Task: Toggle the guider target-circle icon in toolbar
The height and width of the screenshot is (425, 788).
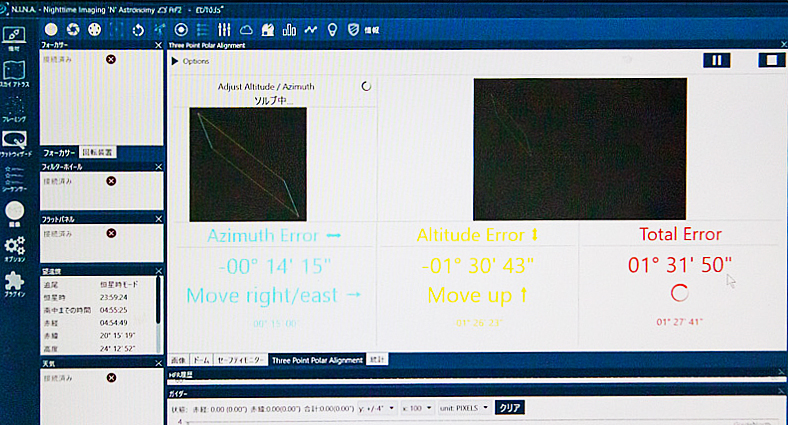Action: pyautogui.click(x=181, y=30)
